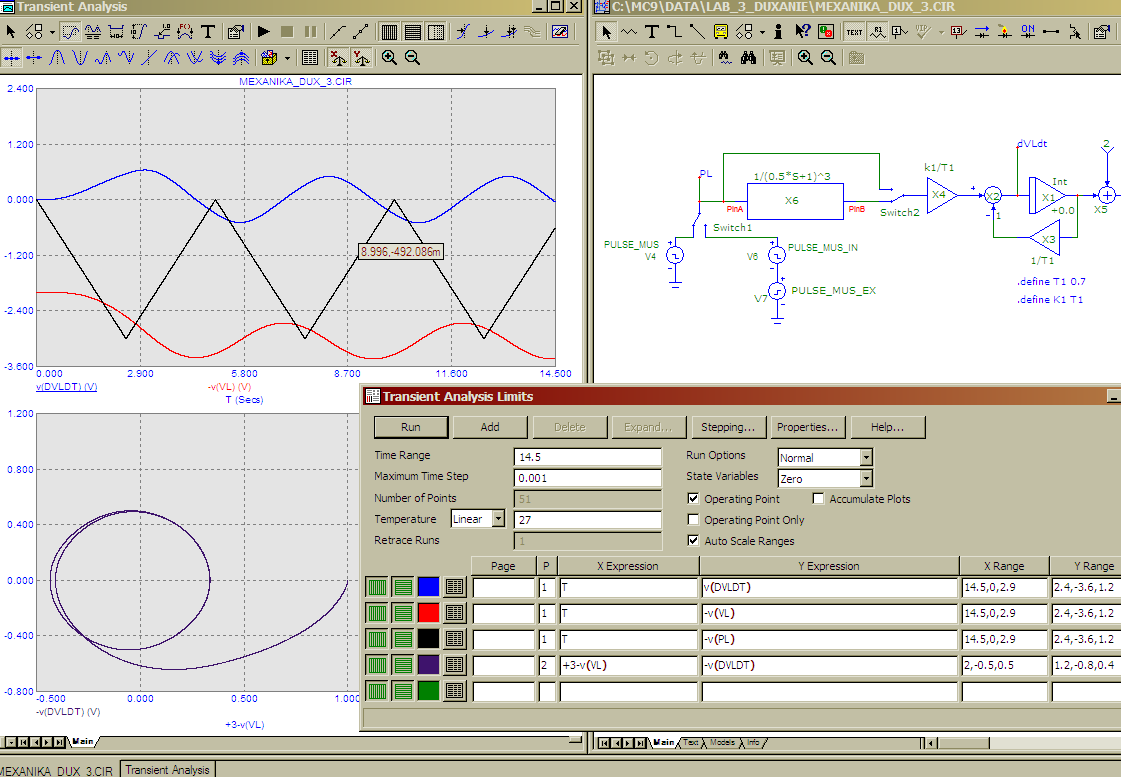Change the black color swatch for -v(PL)
The image size is (1121, 777).
[x=428, y=638]
